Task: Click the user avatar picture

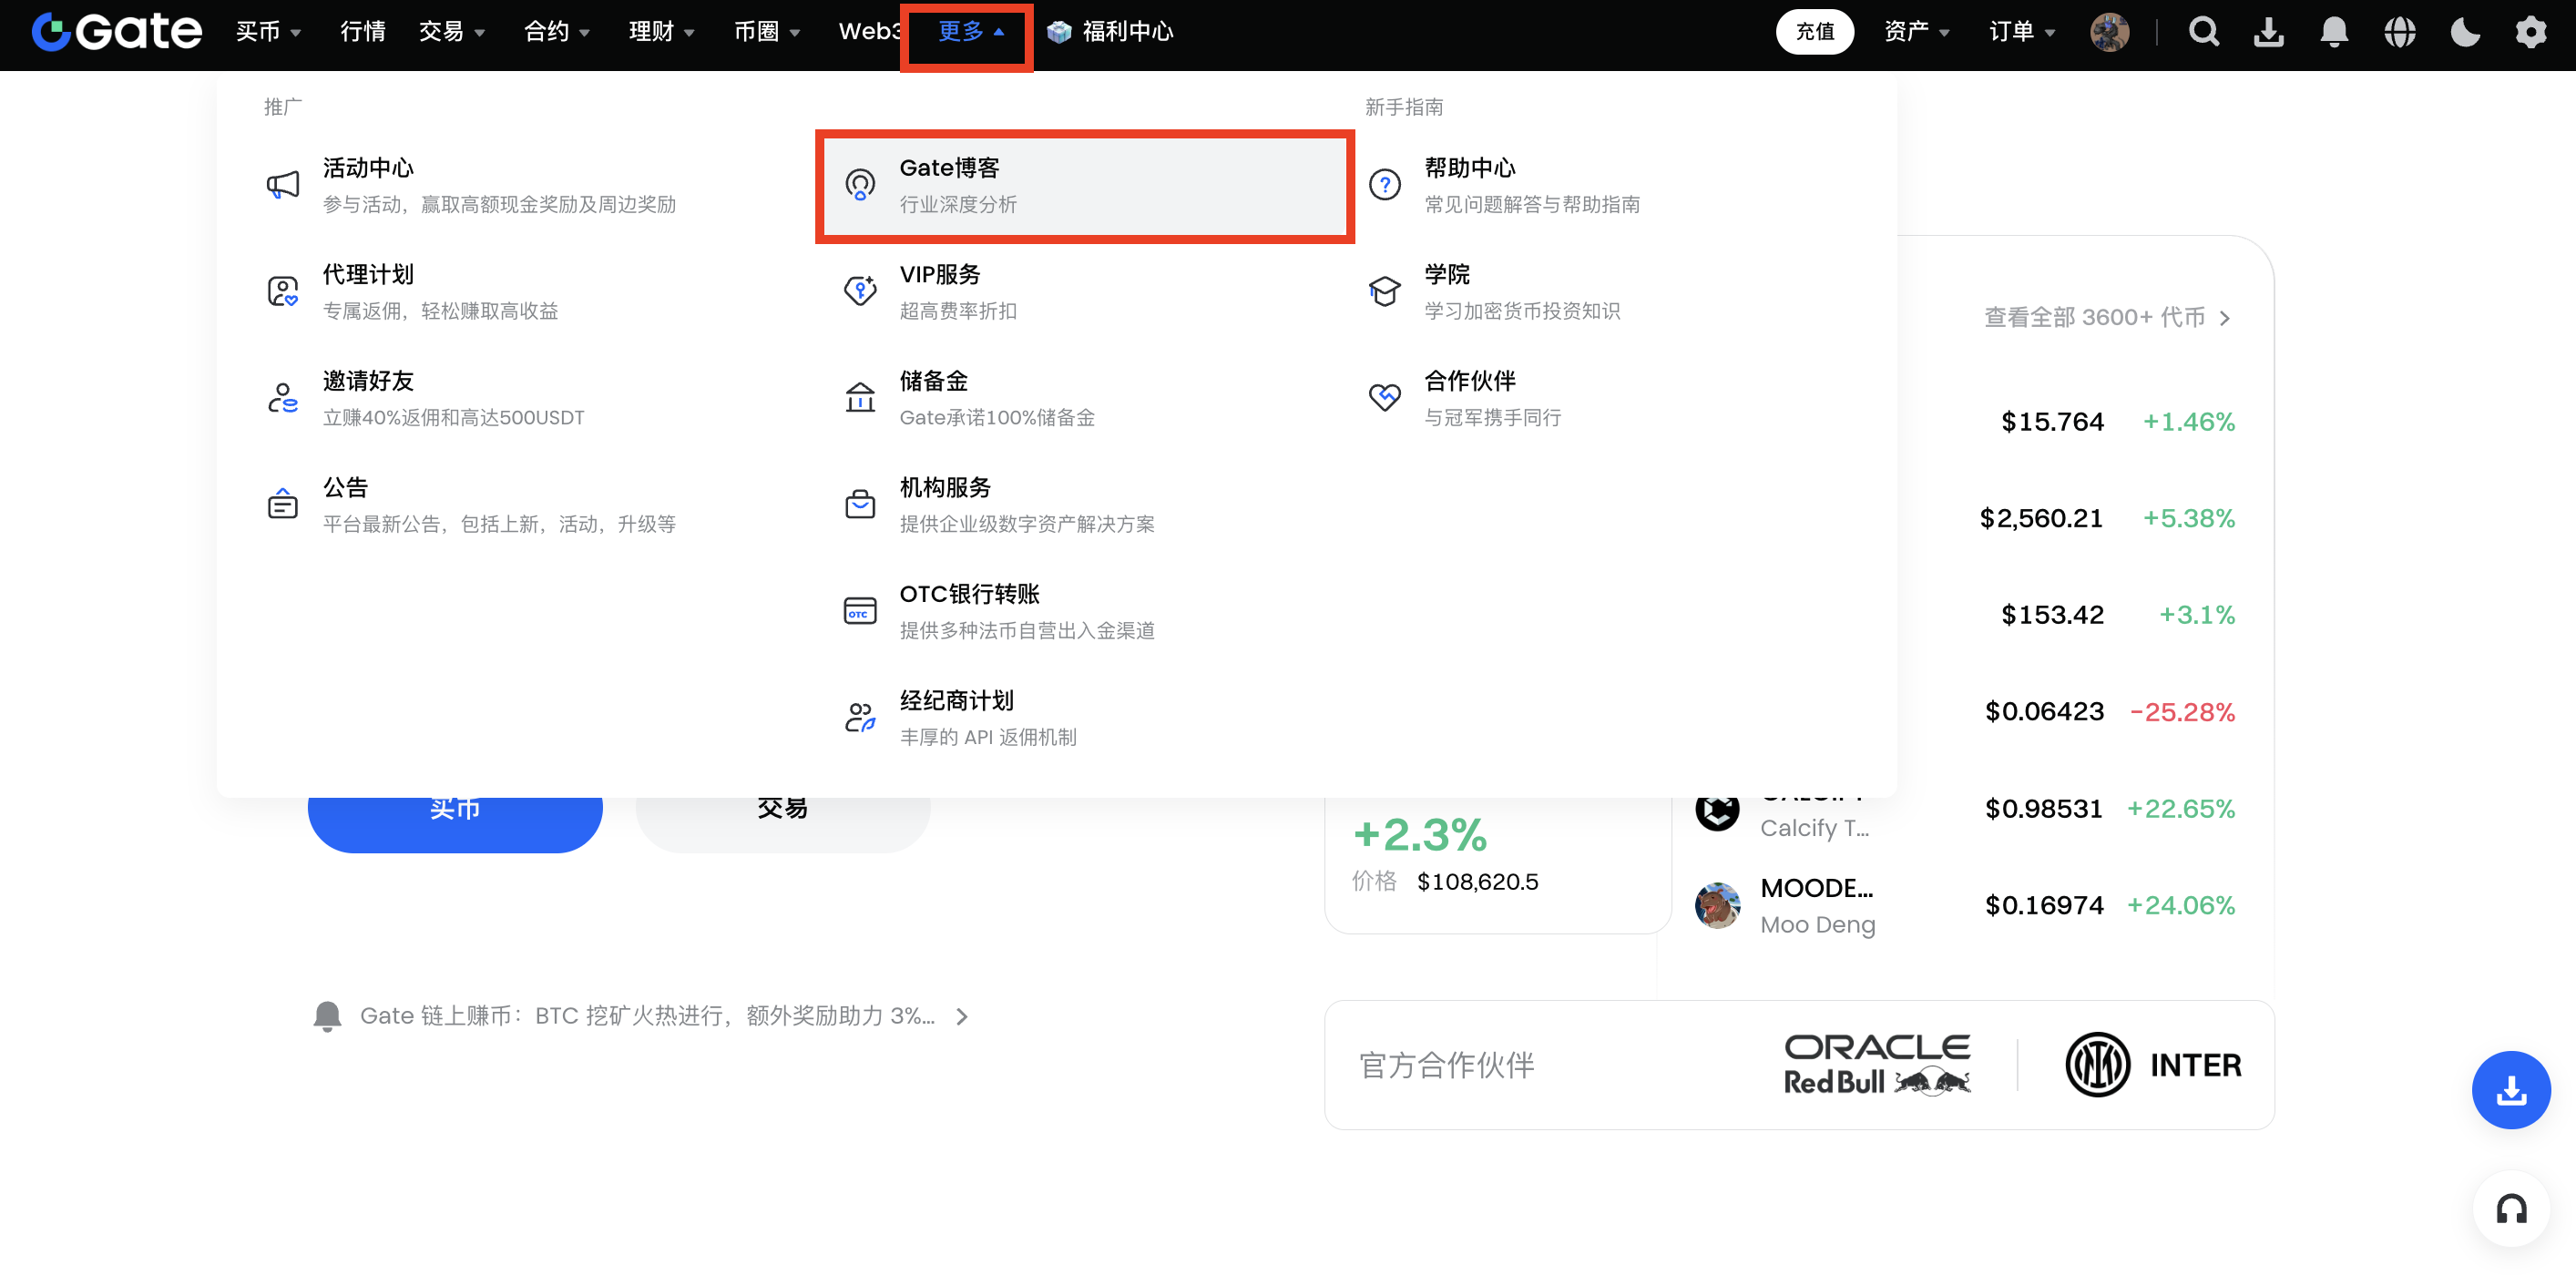Action: pyautogui.click(x=2109, y=32)
